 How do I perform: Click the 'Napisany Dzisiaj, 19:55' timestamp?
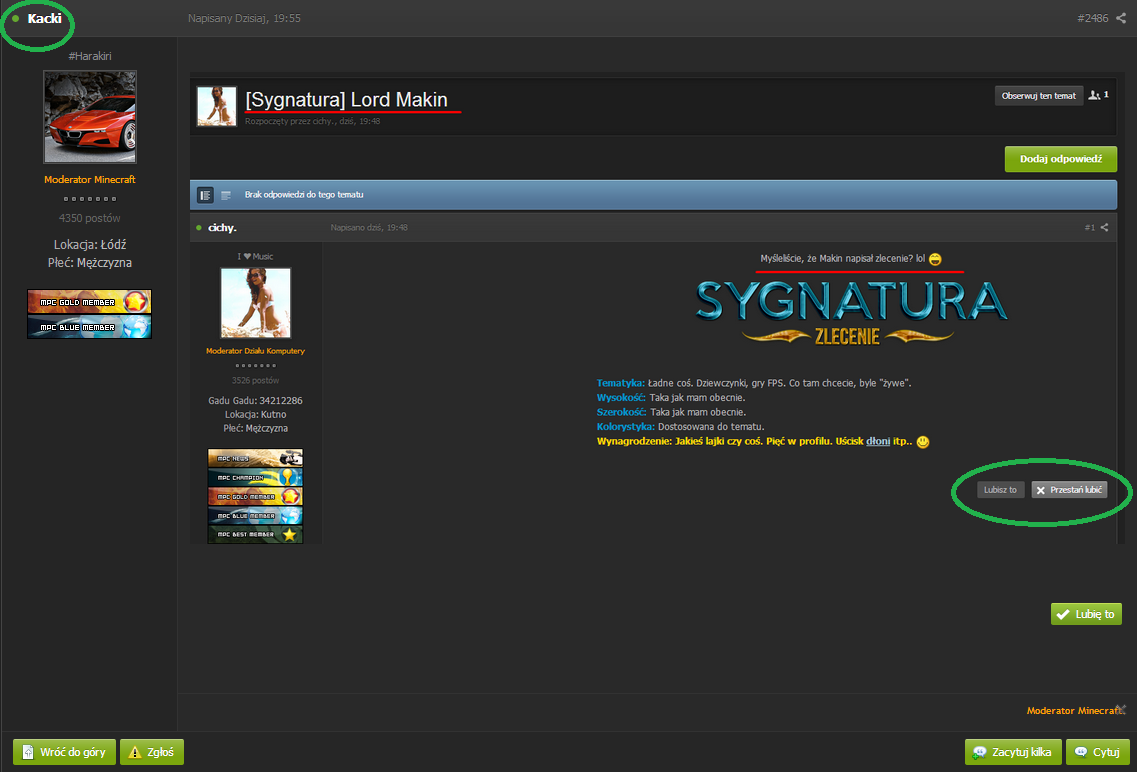244,18
